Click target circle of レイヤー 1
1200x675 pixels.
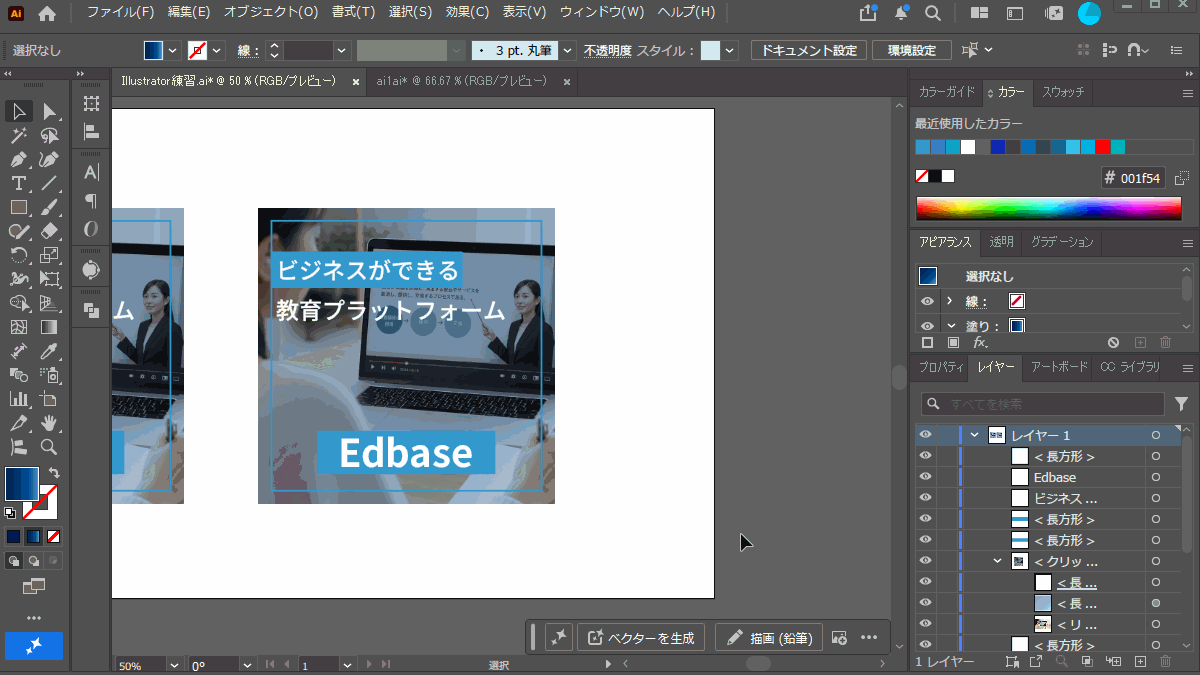[1156, 435]
